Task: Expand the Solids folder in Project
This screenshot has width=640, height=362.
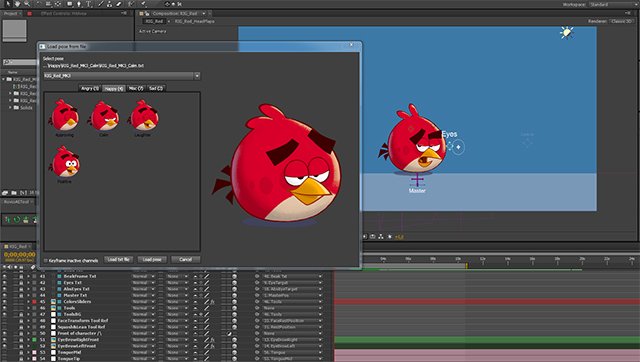Action: click(11, 108)
